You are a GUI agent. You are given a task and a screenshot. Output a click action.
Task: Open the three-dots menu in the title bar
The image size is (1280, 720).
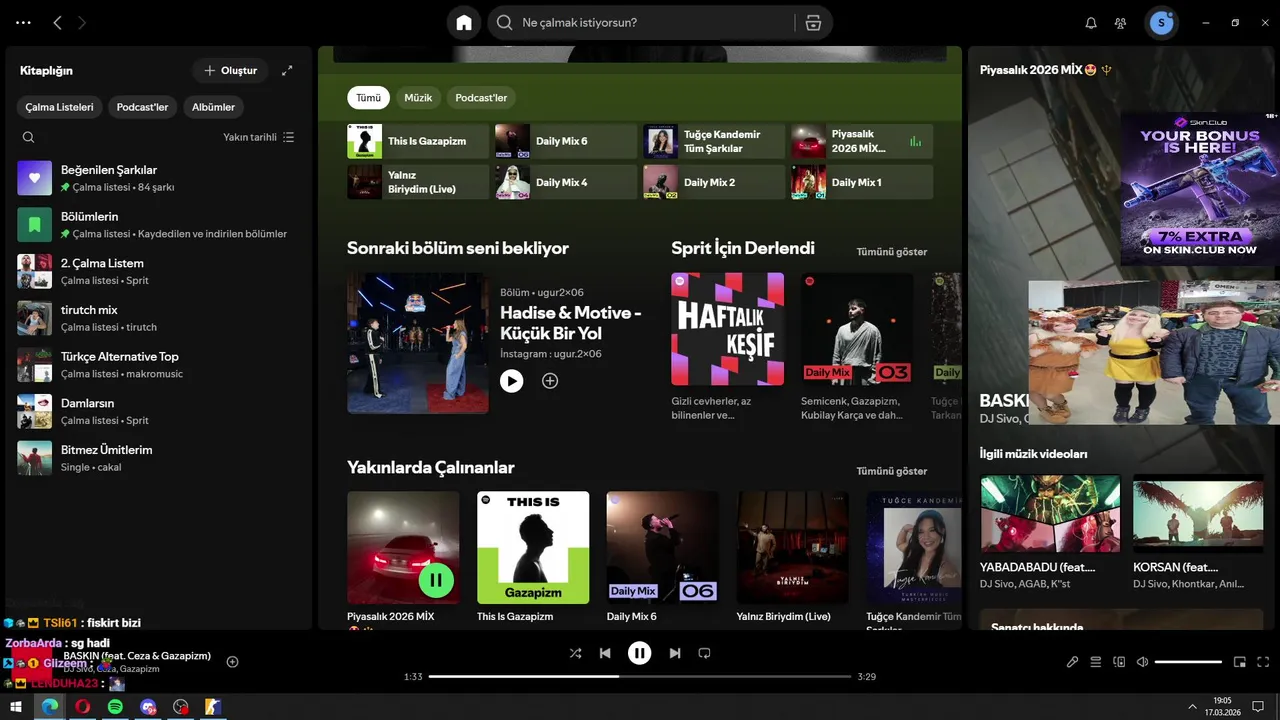[x=23, y=22]
